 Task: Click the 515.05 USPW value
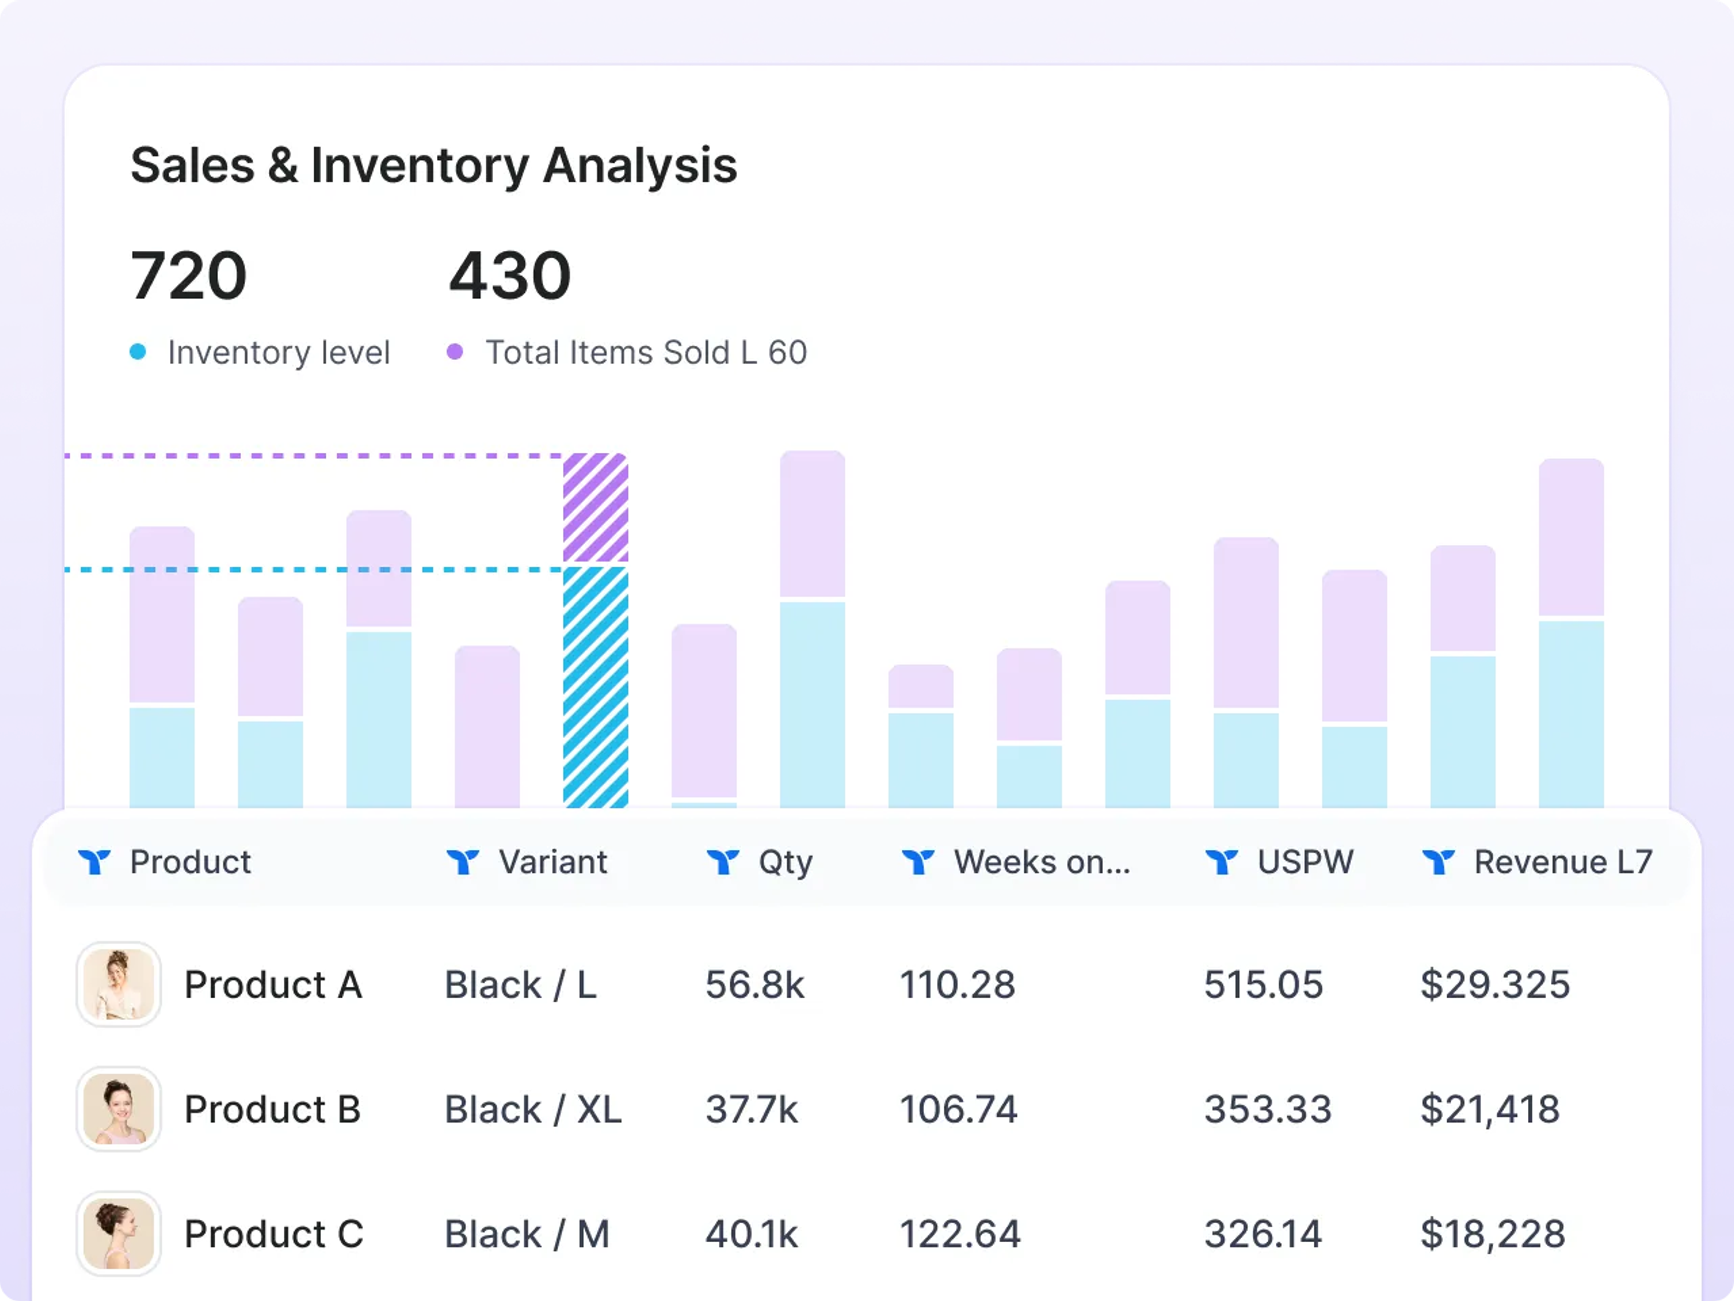1264,985
